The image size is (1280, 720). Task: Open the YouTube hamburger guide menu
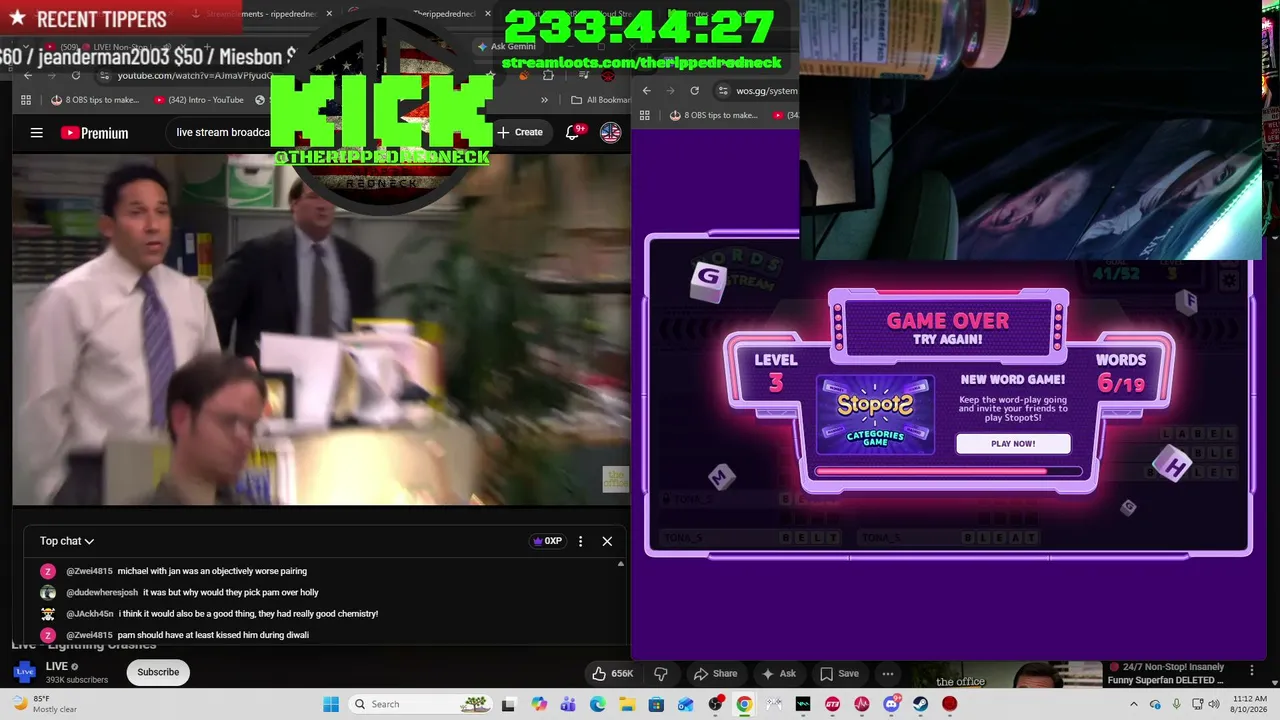37,133
